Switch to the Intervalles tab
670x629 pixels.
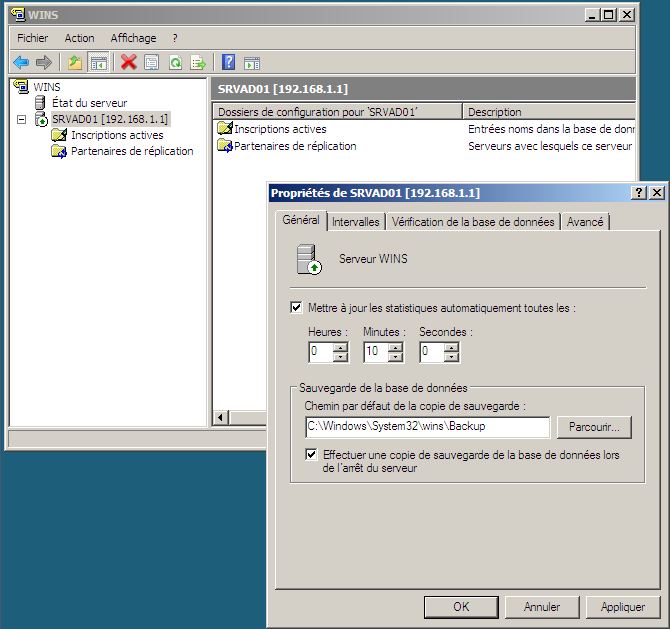click(x=355, y=222)
